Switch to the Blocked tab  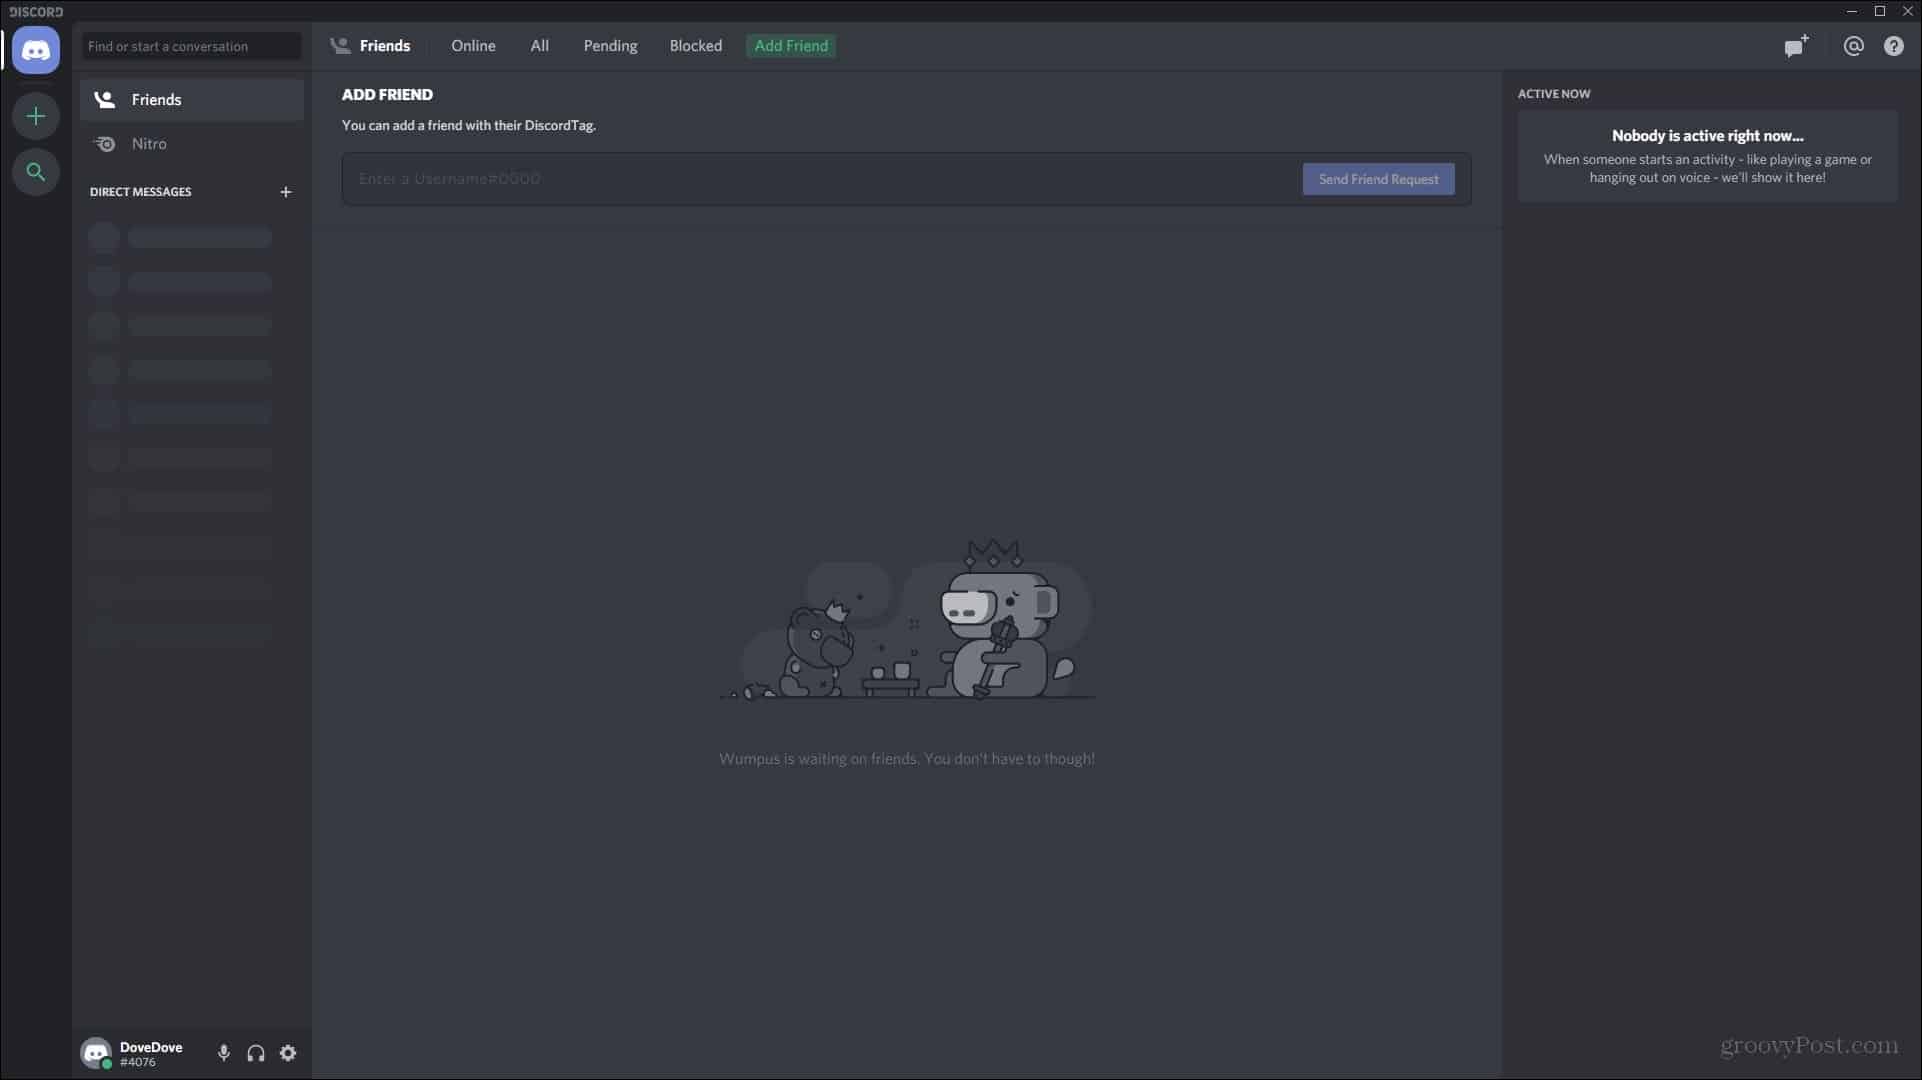695,46
